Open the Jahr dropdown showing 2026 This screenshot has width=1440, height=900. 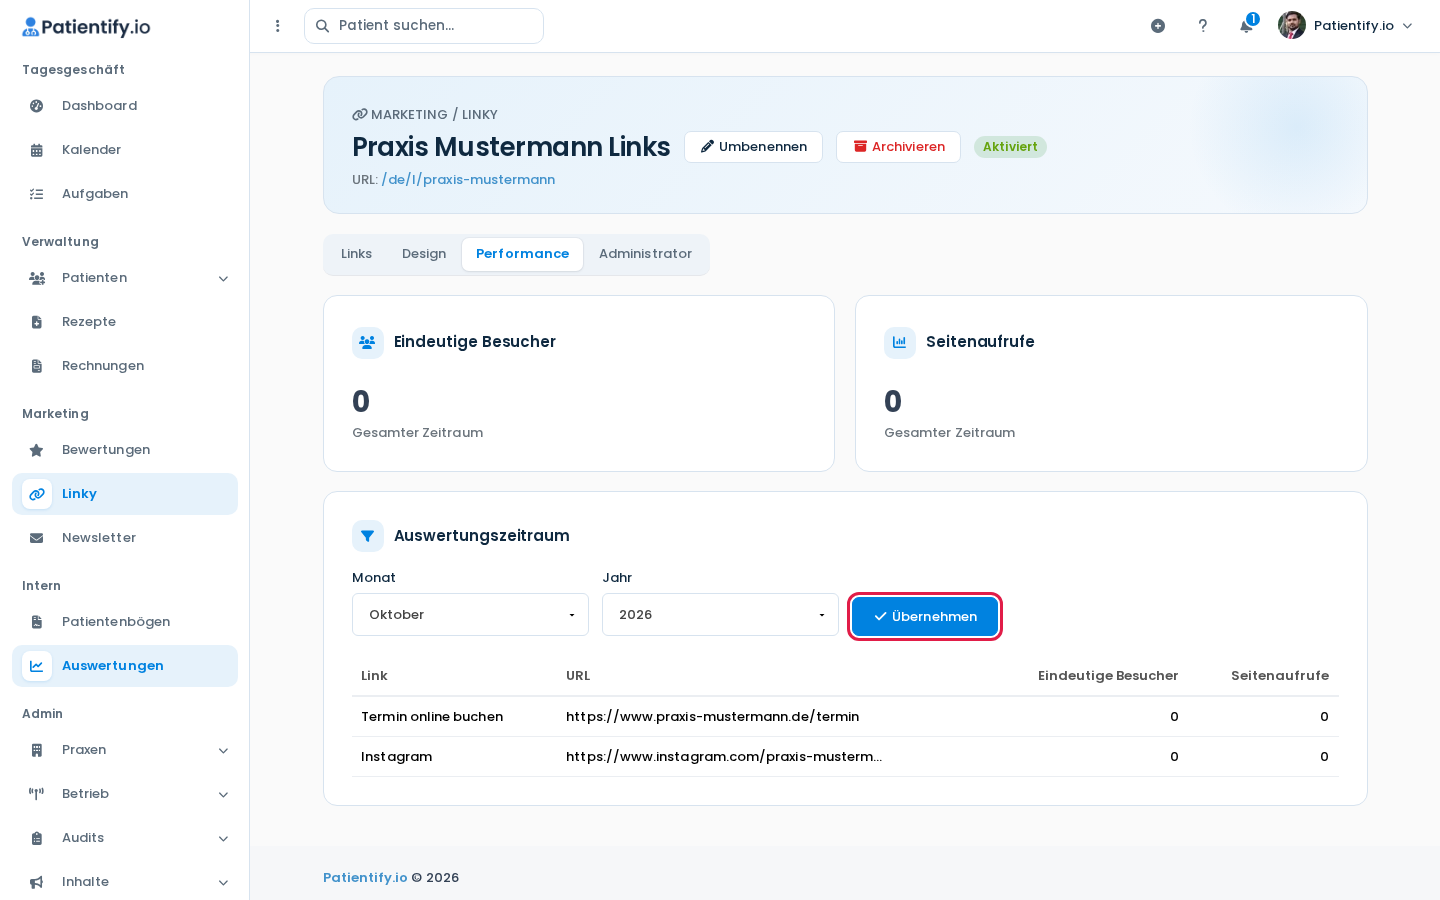[720, 615]
